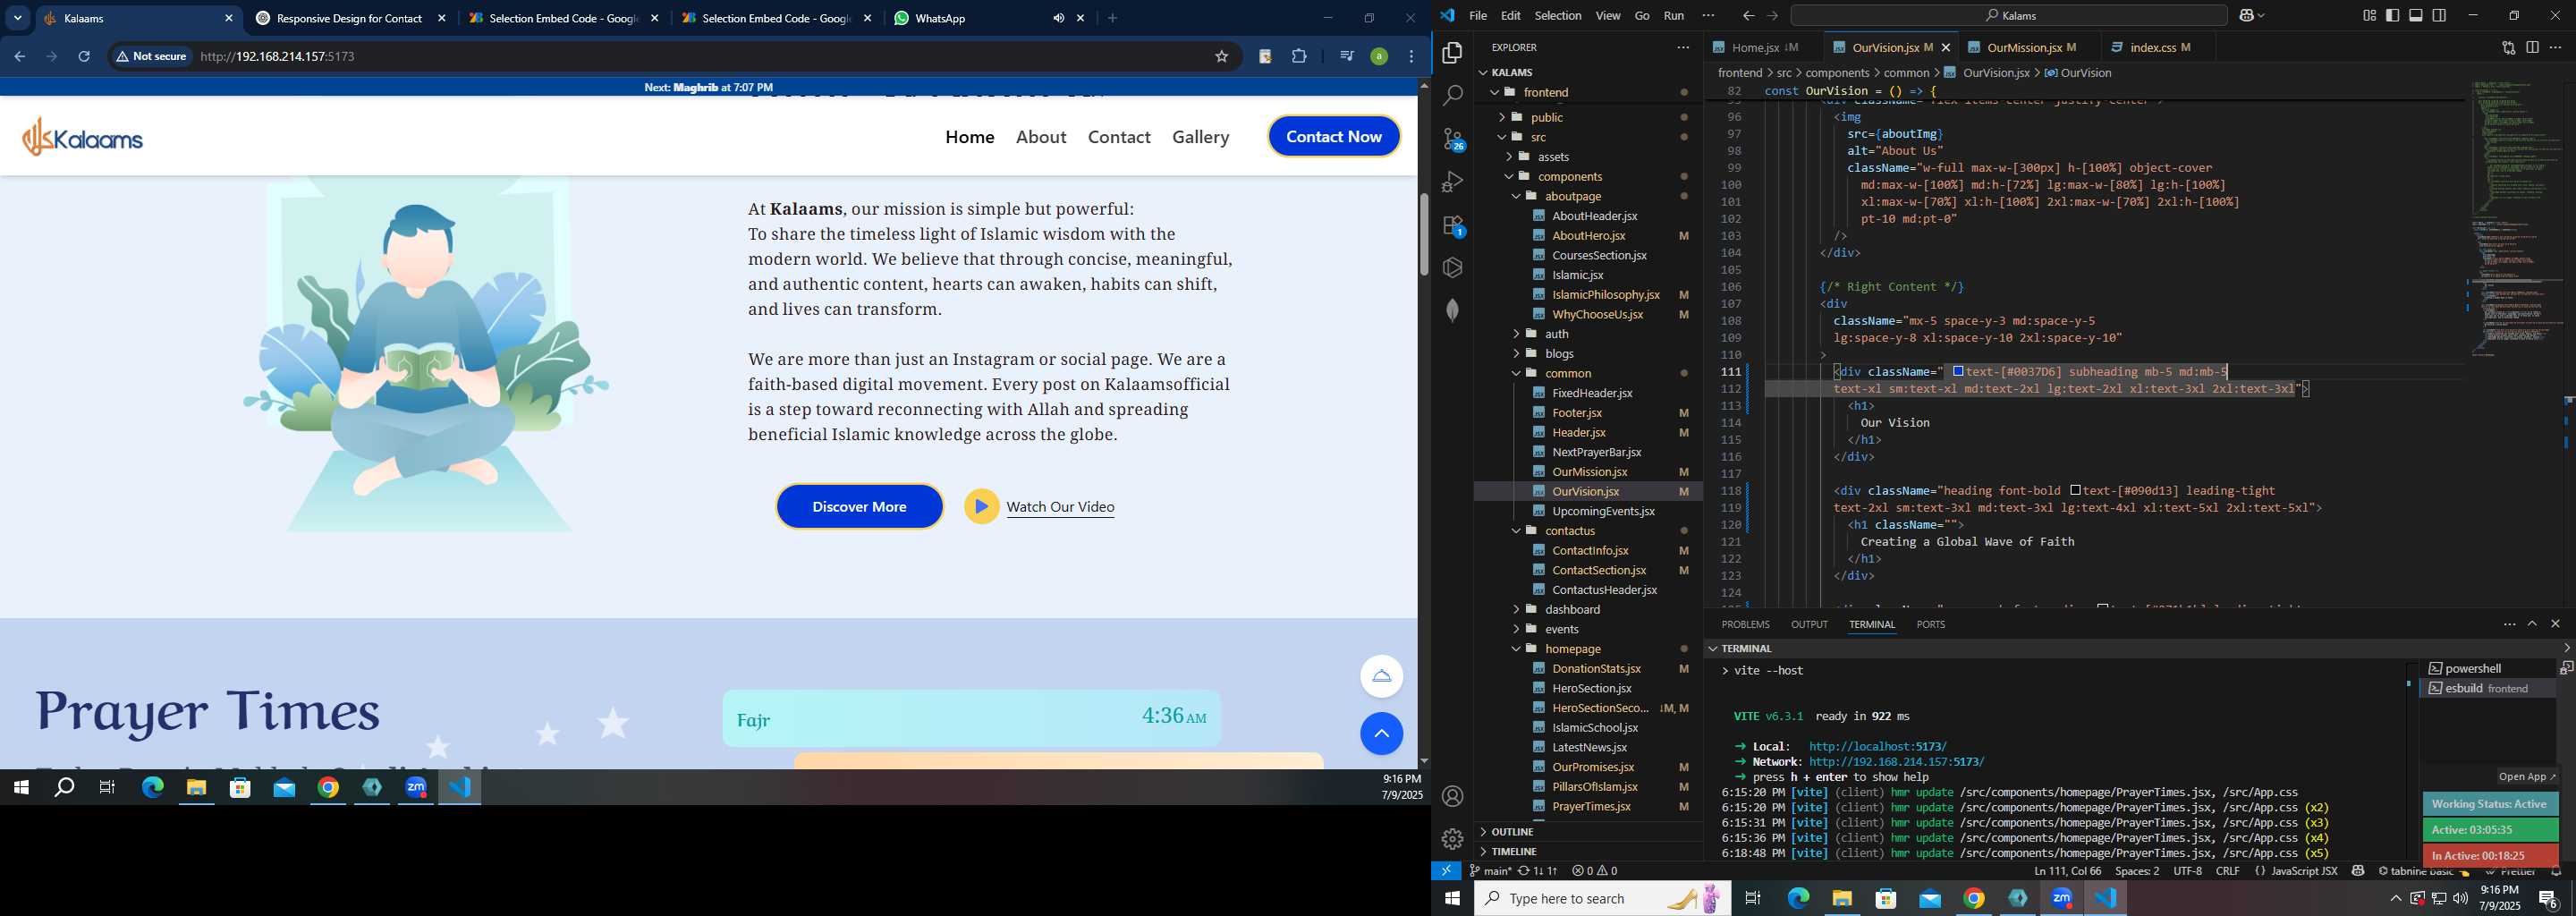Split the editor to the right
2576x916 pixels.
[2532, 47]
